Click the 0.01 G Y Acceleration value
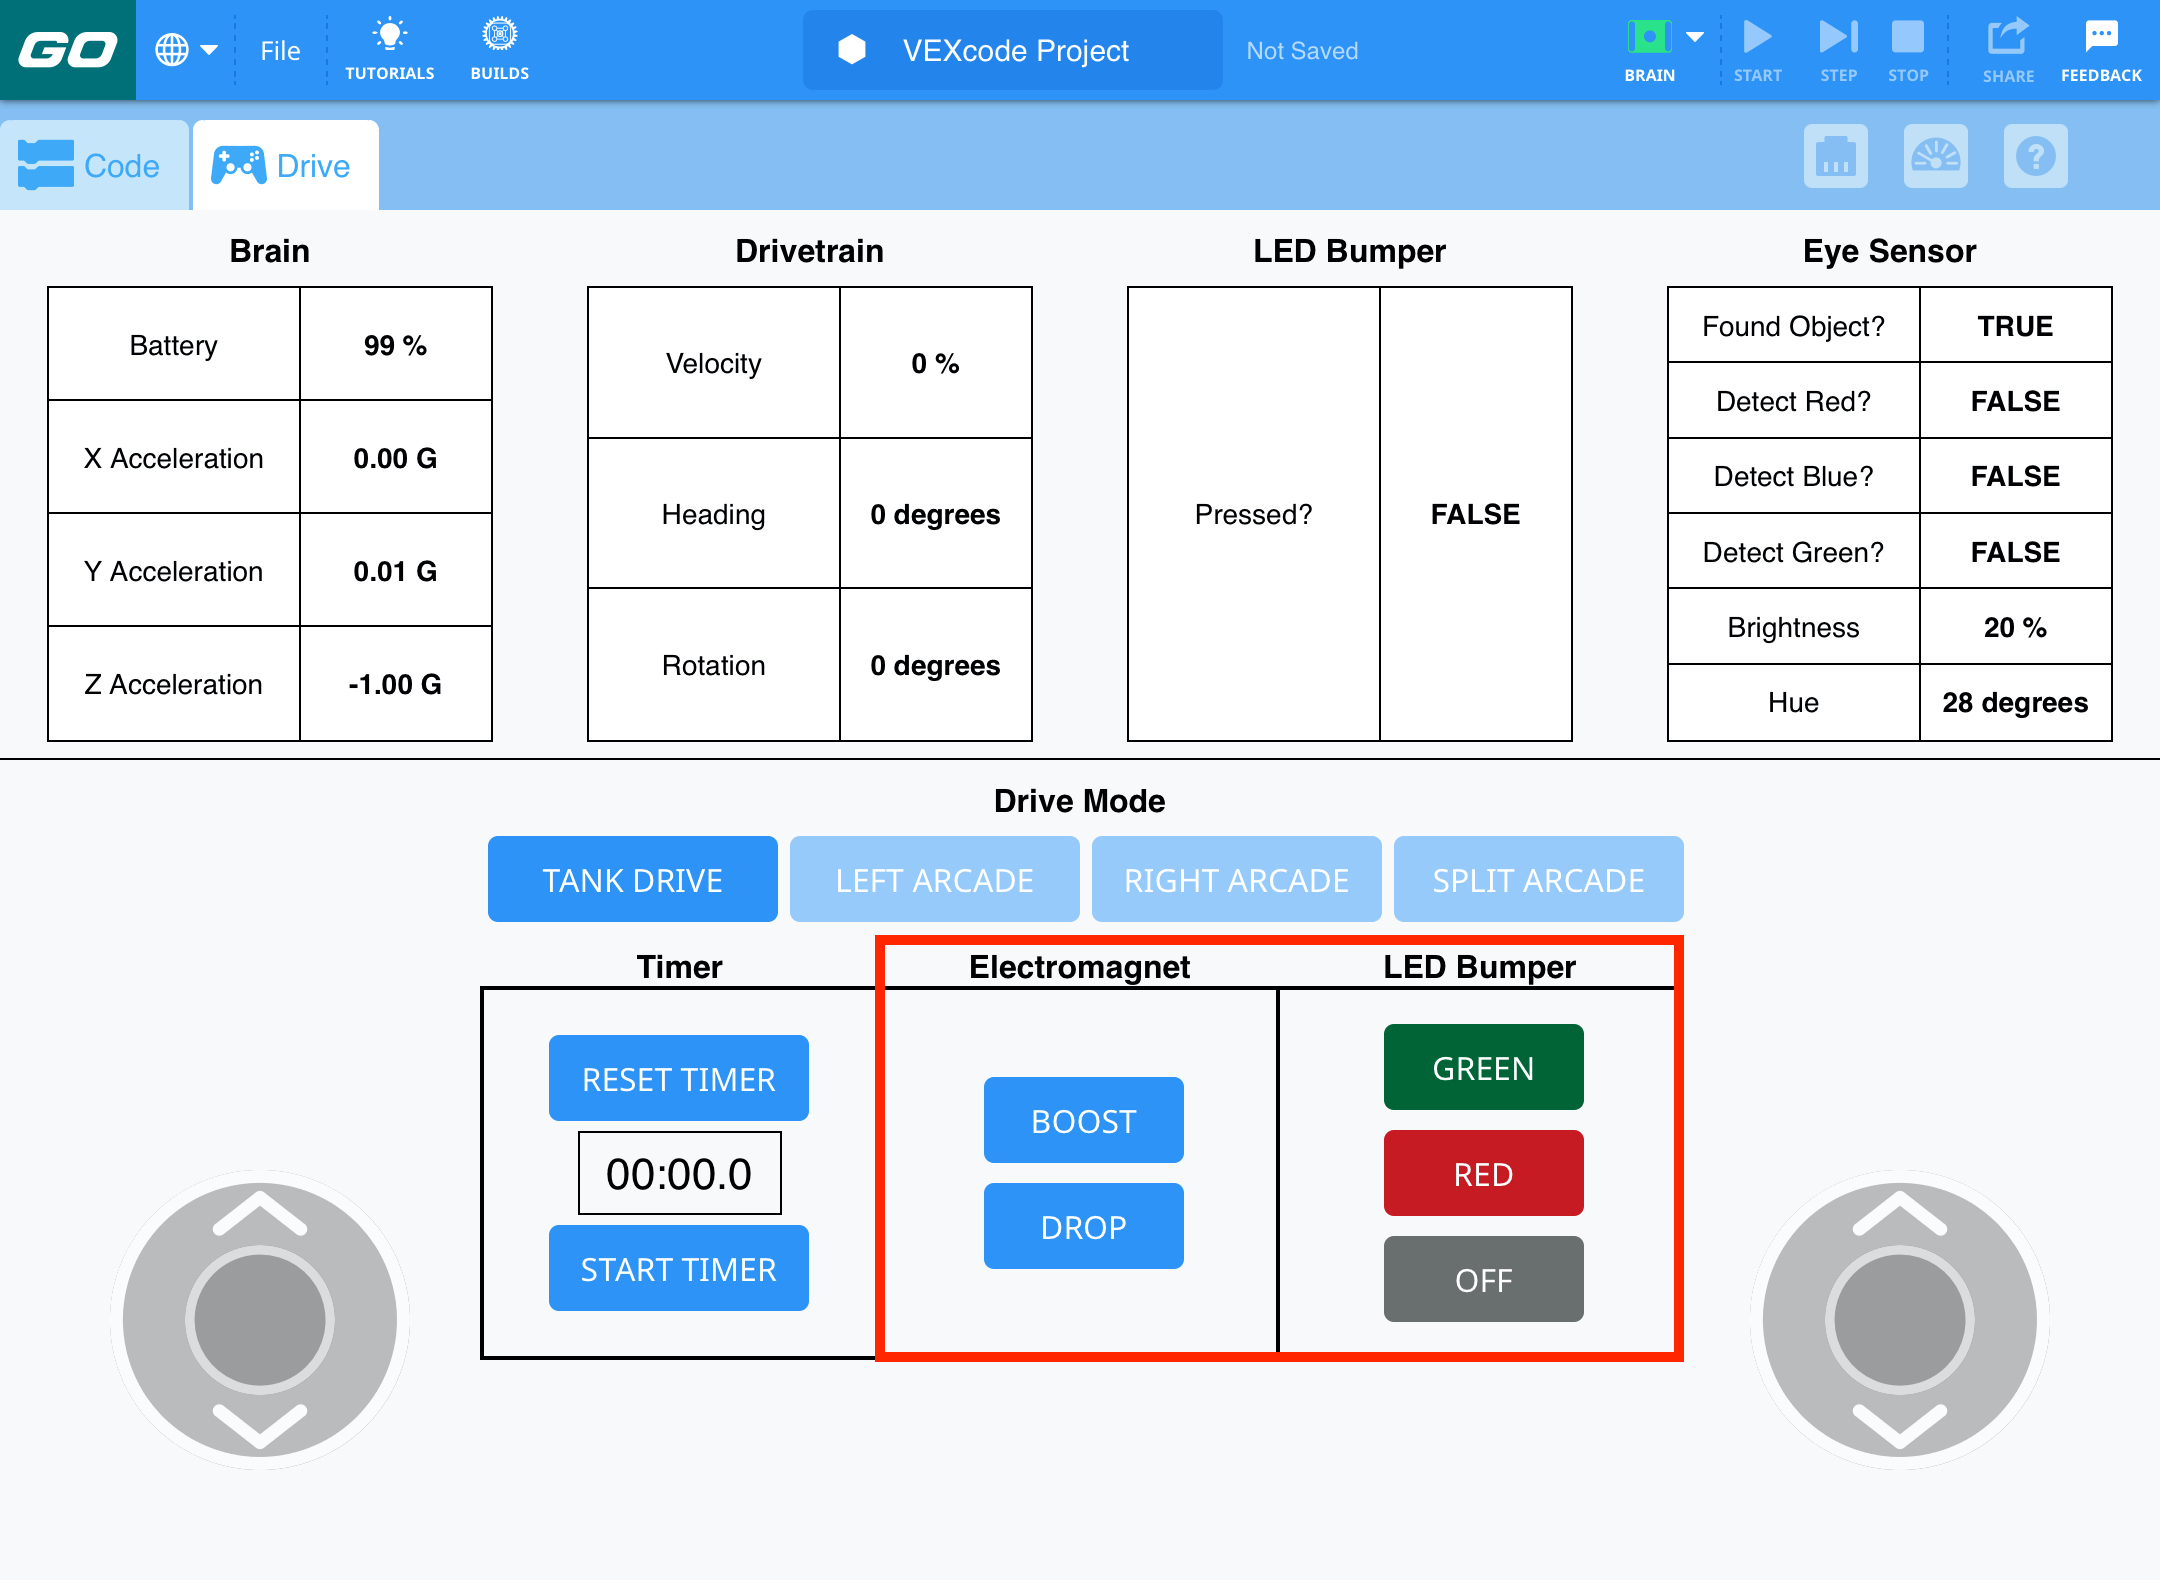This screenshot has width=2160, height=1580. point(395,571)
